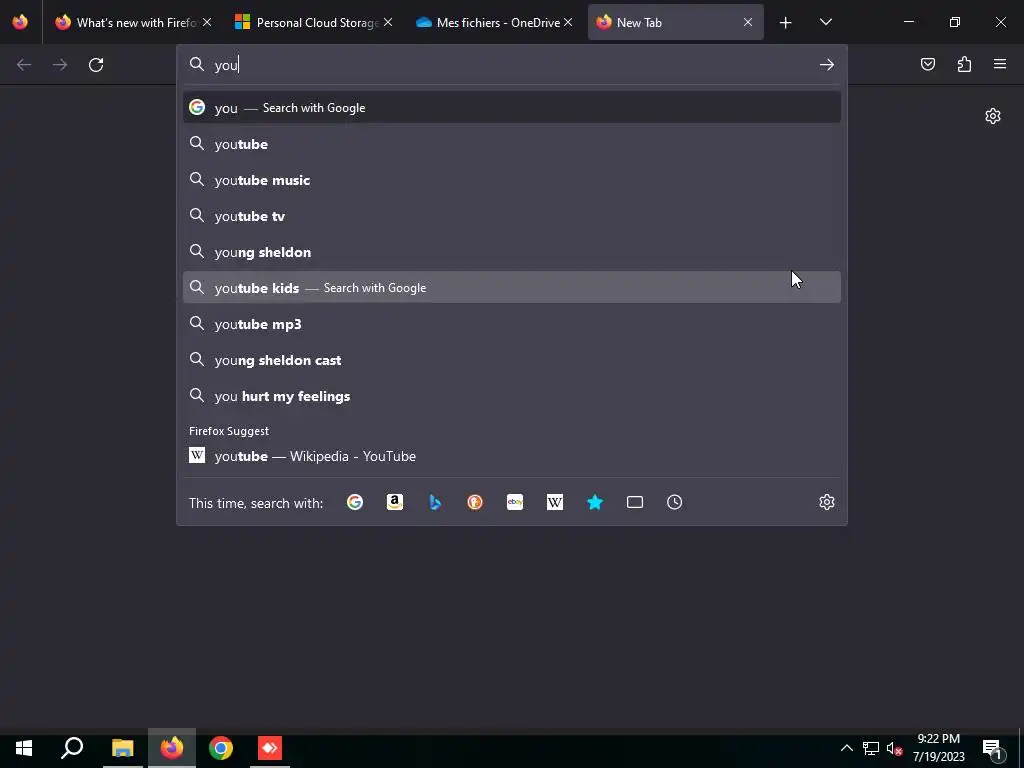Click the forward navigation arrow
Image resolution: width=1024 pixels, height=768 pixels.
pyautogui.click(x=60, y=65)
